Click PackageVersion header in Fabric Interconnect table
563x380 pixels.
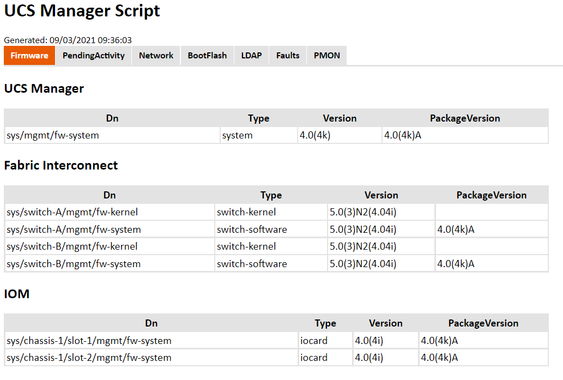point(492,195)
